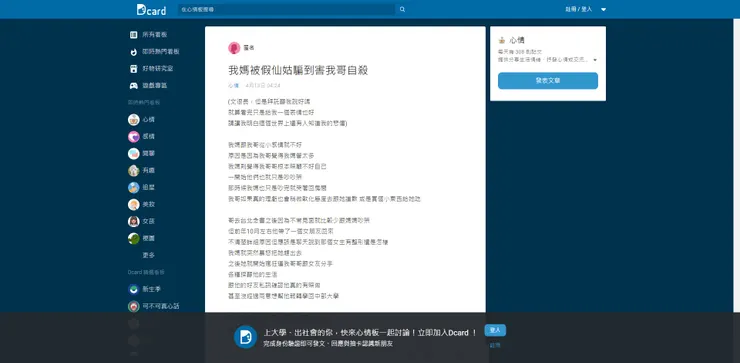Select the 女孩 board icon

134,221
